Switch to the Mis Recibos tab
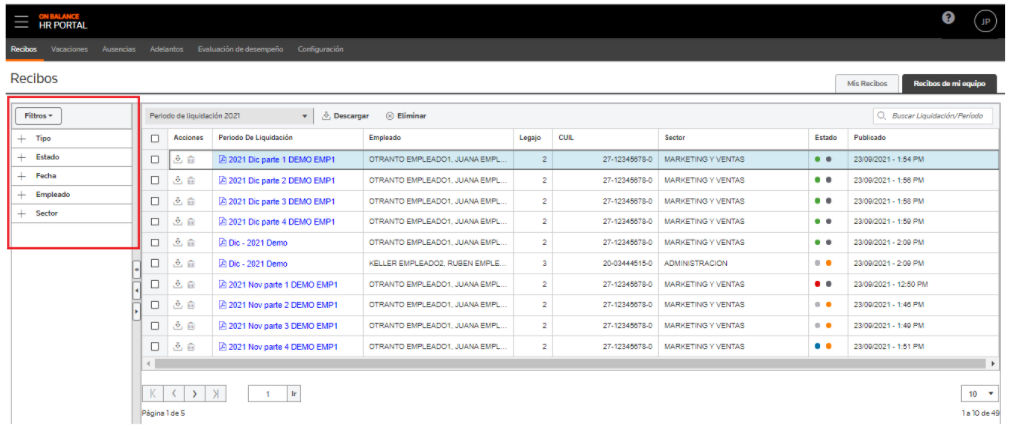Screen dimensions: 1009x432 [x=866, y=84]
